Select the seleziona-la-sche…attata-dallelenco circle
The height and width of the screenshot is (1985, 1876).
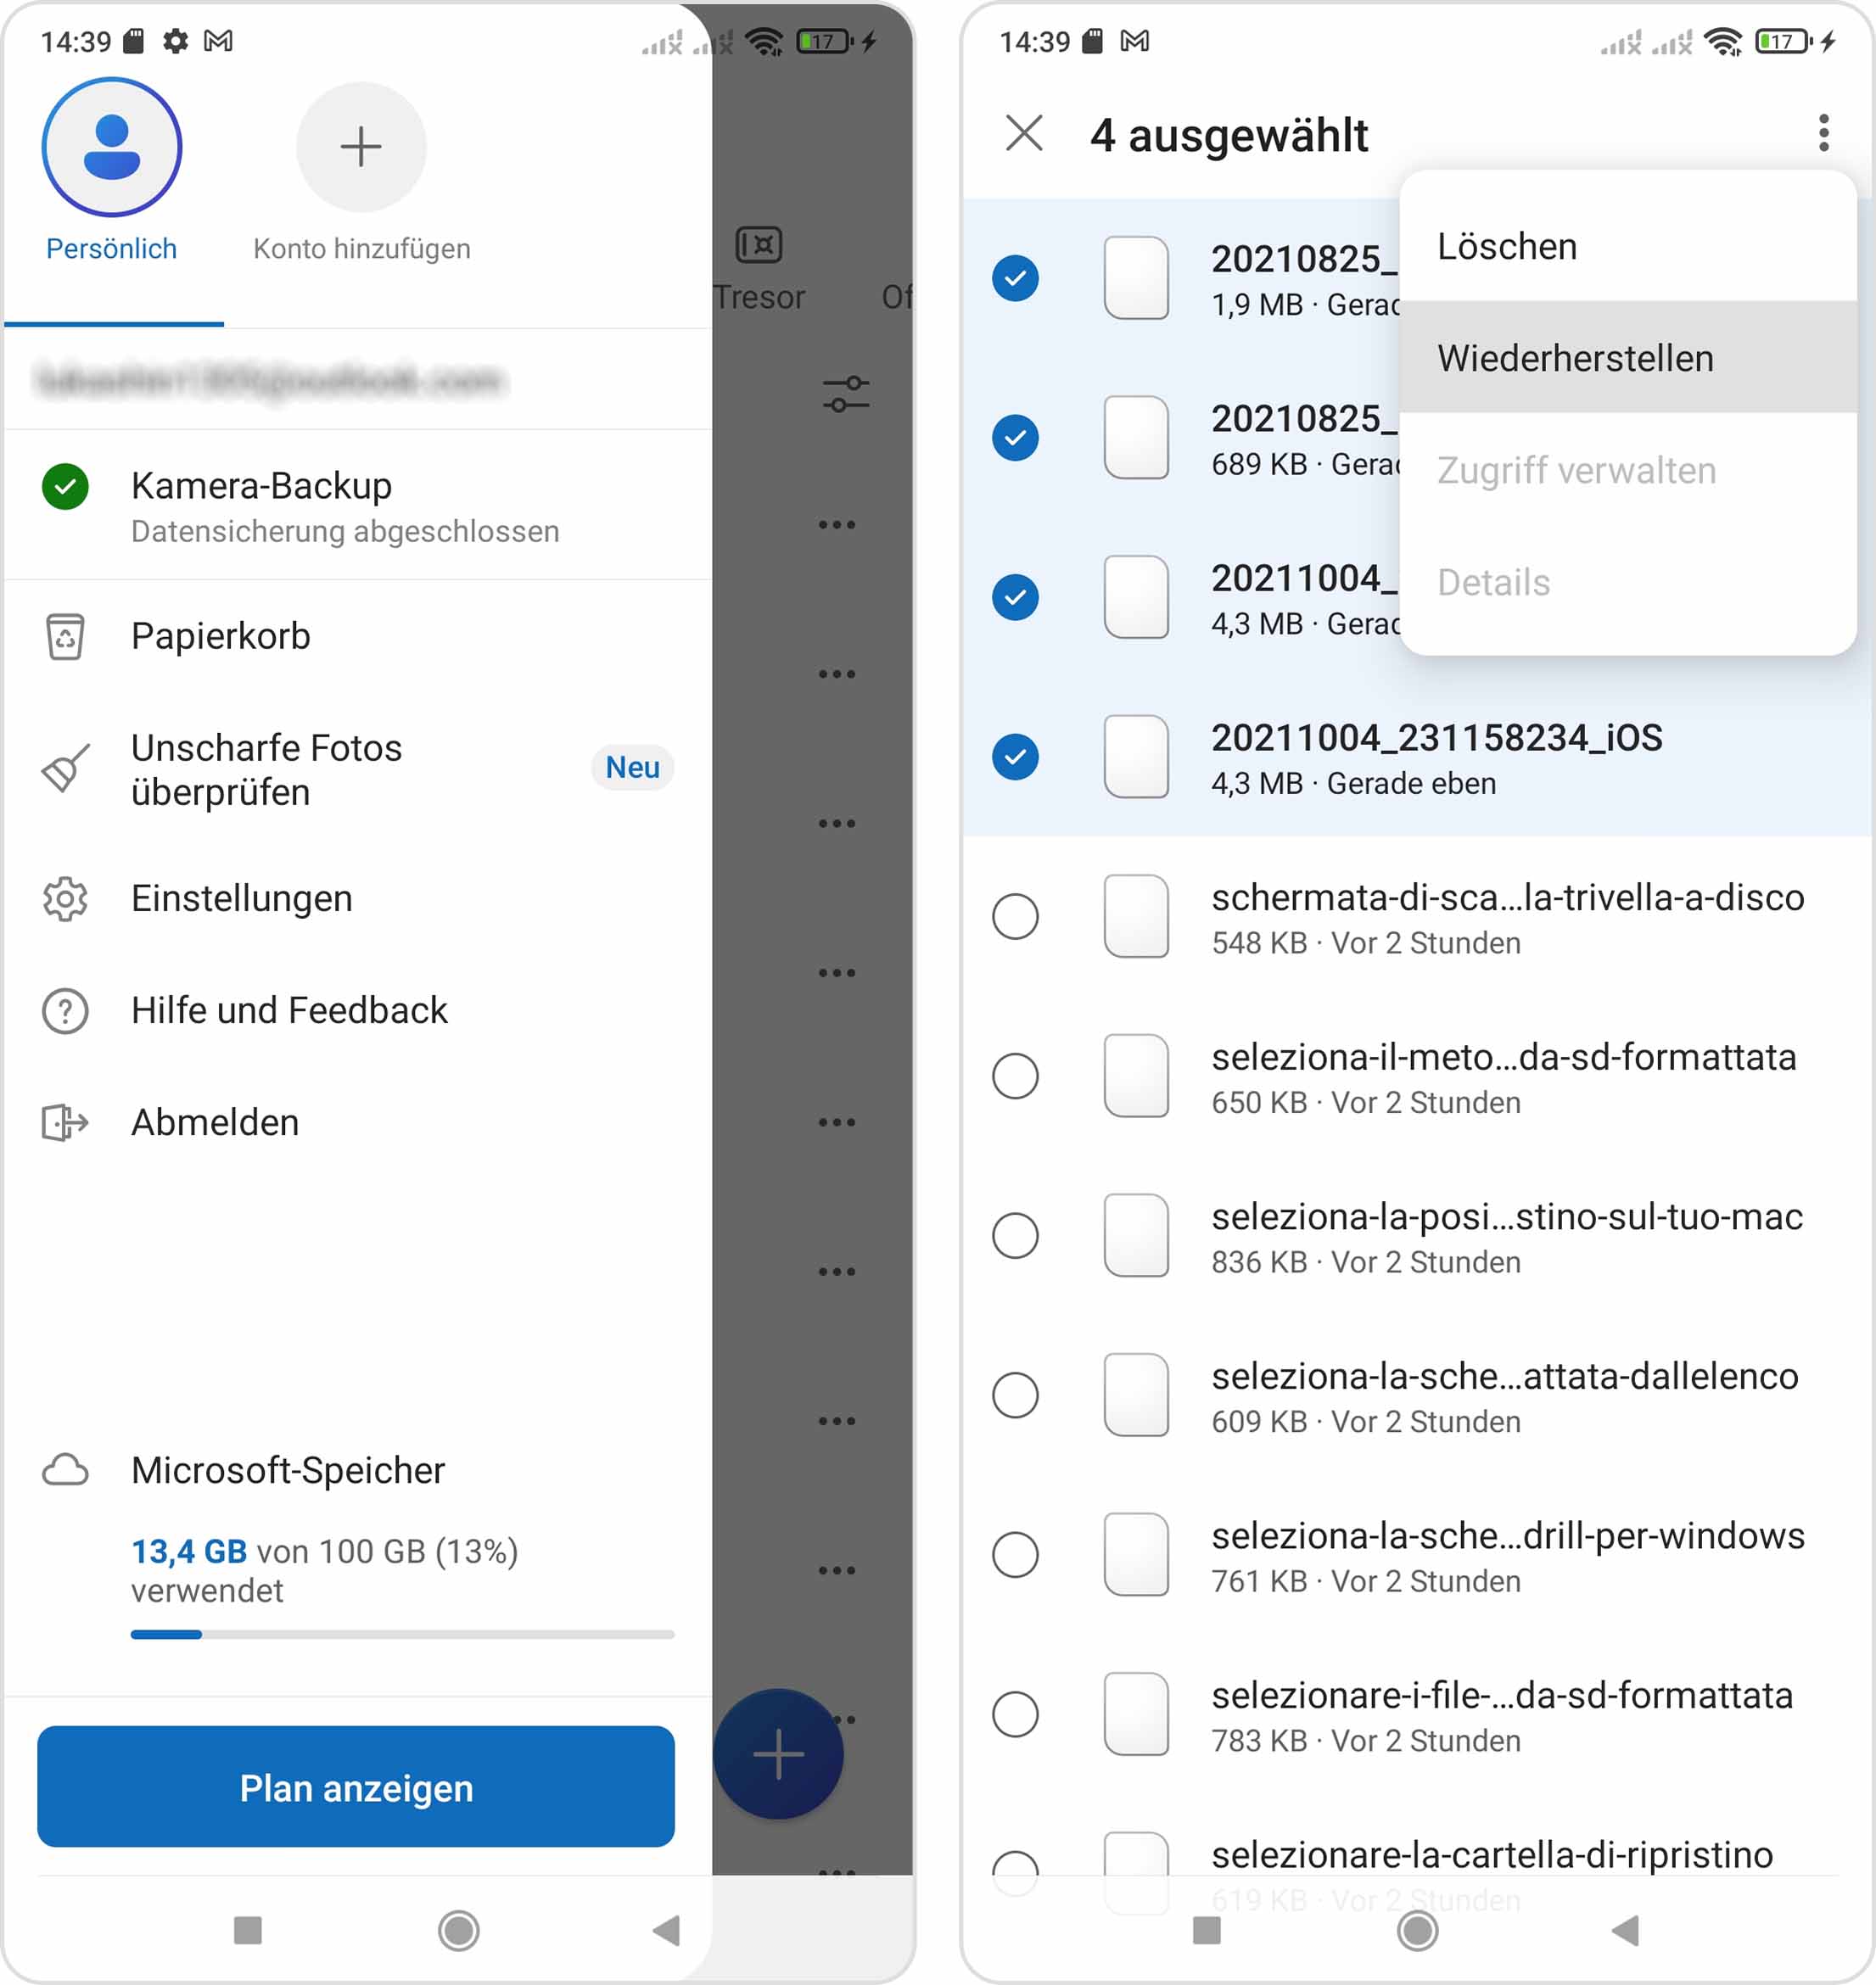[x=1015, y=1395]
